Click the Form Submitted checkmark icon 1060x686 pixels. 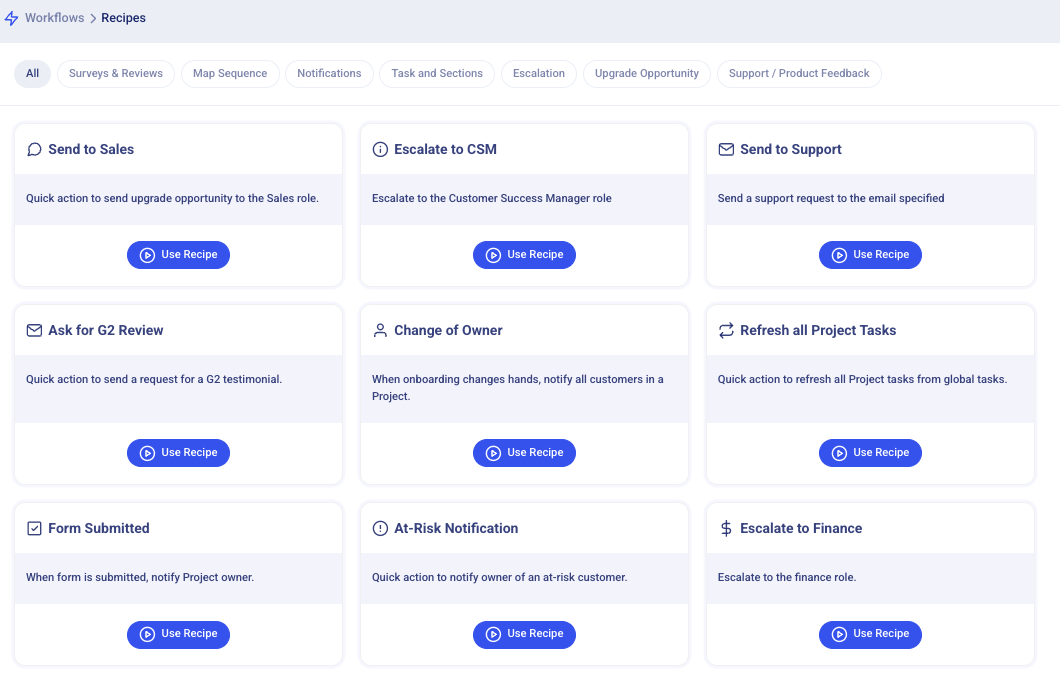coord(34,528)
